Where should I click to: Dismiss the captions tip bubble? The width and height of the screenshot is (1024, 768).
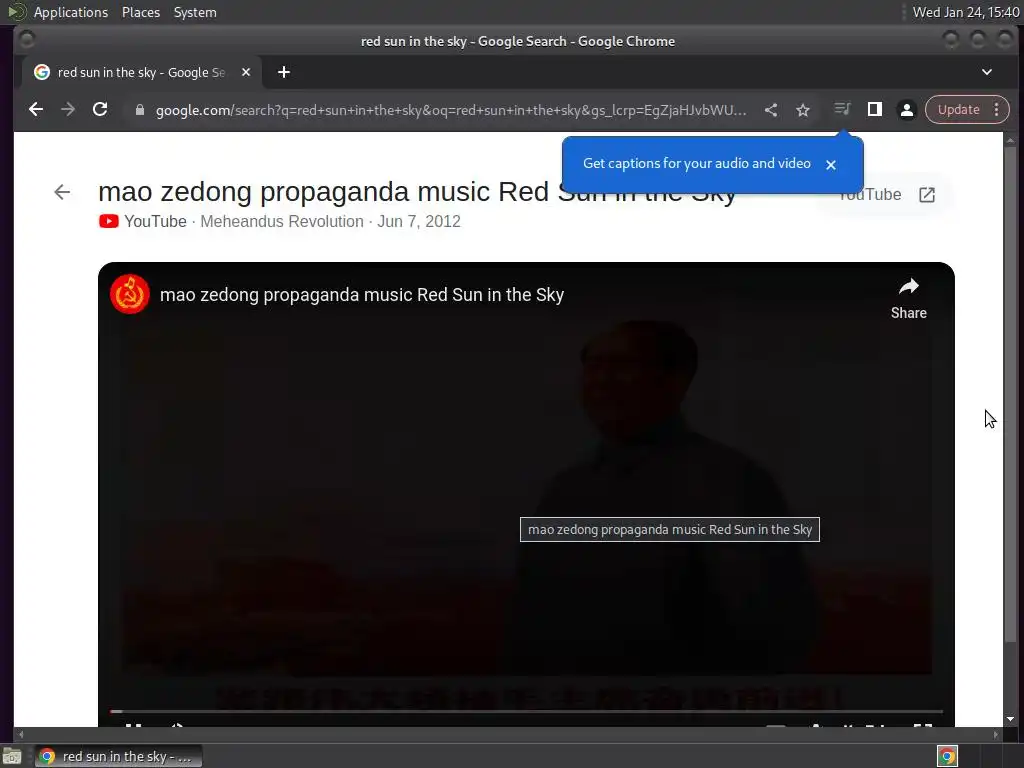pyautogui.click(x=831, y=165)
